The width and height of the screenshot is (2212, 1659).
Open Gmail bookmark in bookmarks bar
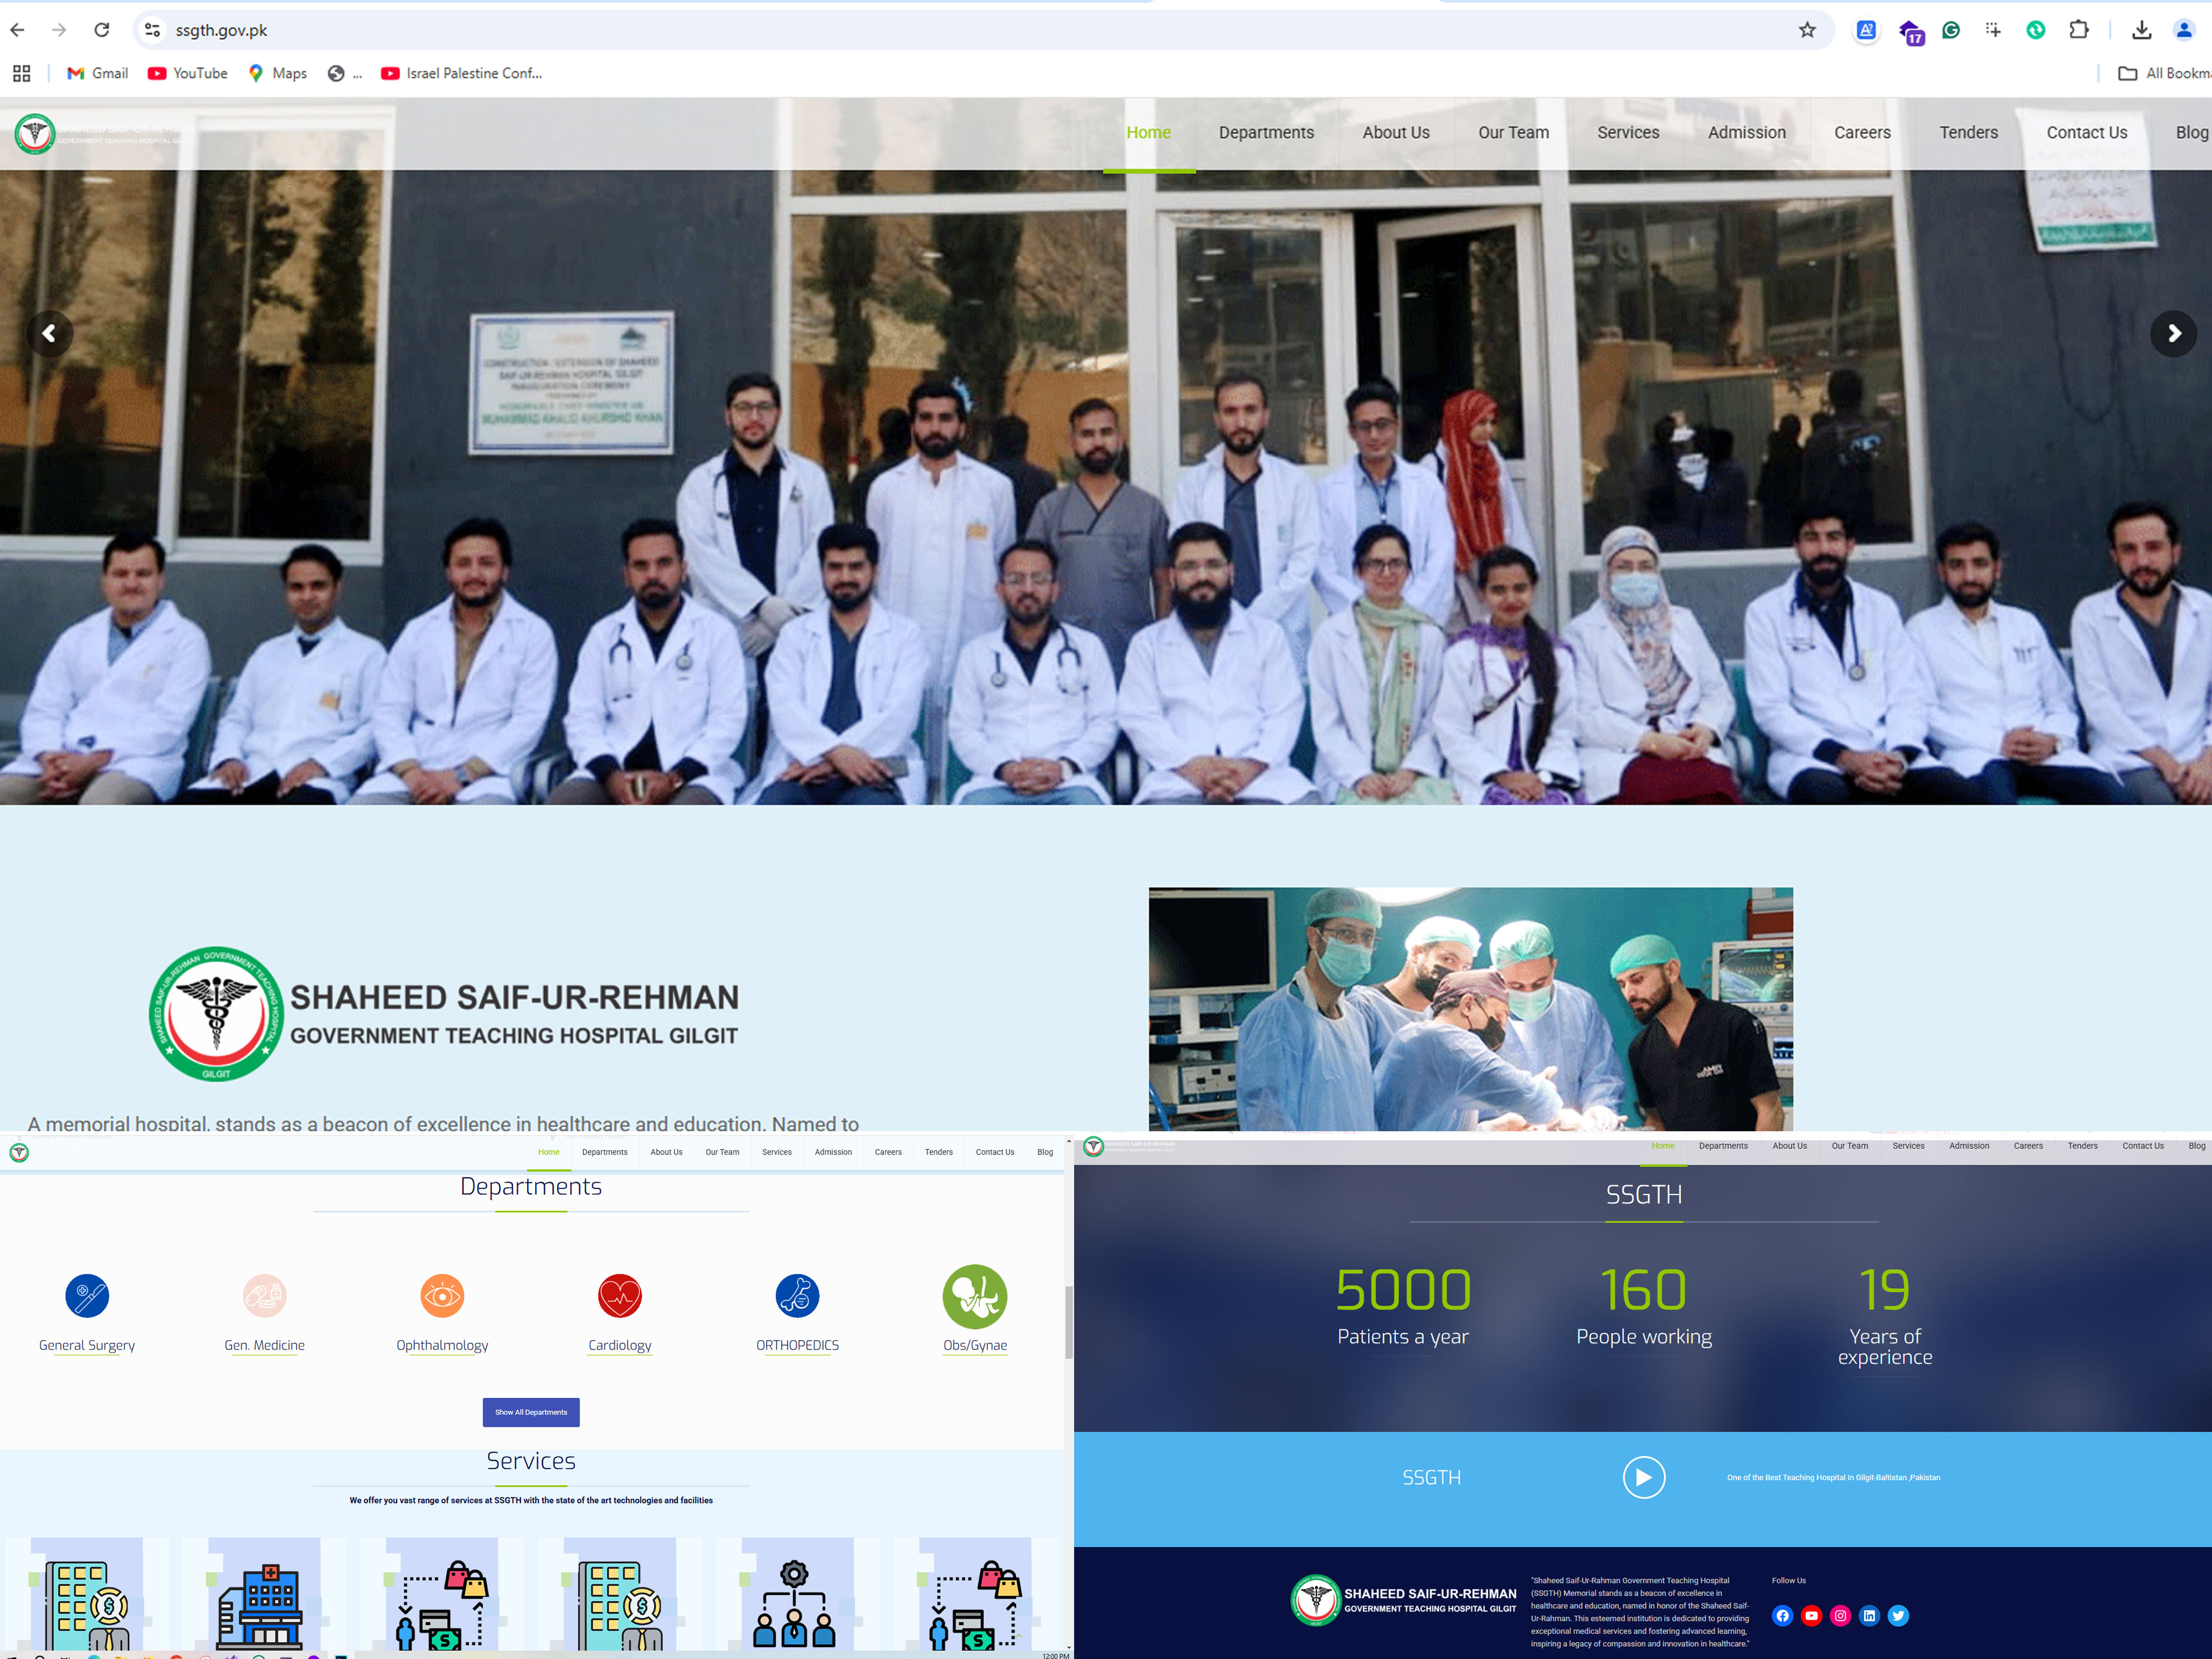97,73
